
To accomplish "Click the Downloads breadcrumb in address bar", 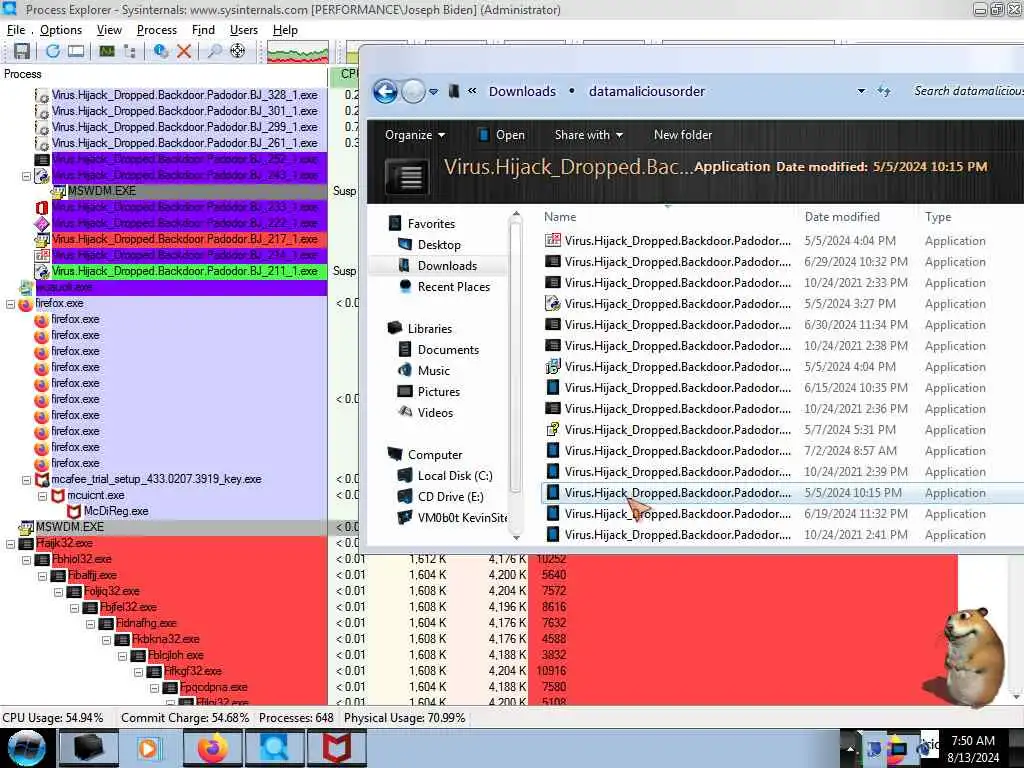I will [x=522, y=91].
